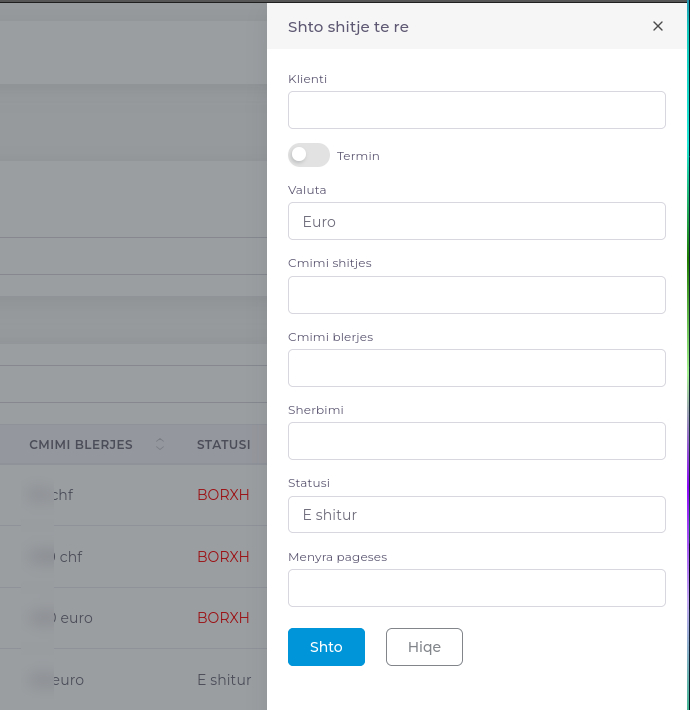Viewport: 690px width, 710px height.
Task: Click the Shto shitje te re title
Action: [x=348, y=27]
